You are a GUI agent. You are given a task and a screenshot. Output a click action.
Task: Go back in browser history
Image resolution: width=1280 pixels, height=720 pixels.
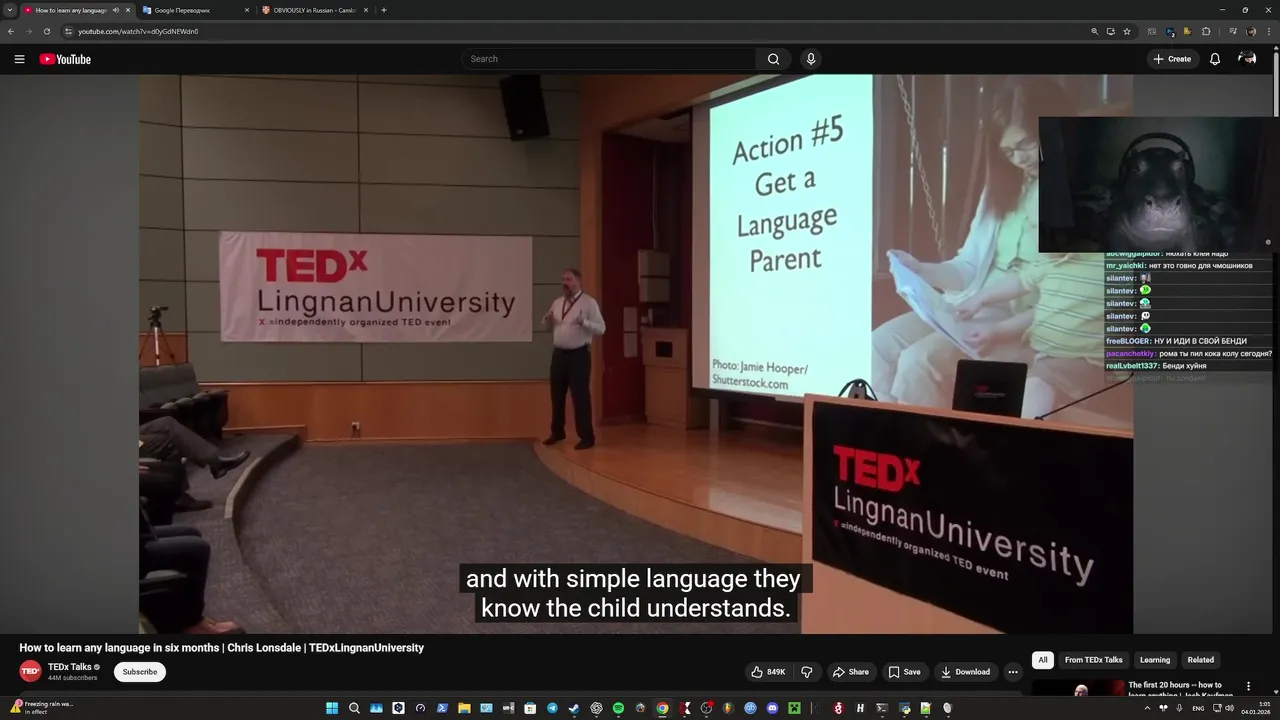[11, 31]
